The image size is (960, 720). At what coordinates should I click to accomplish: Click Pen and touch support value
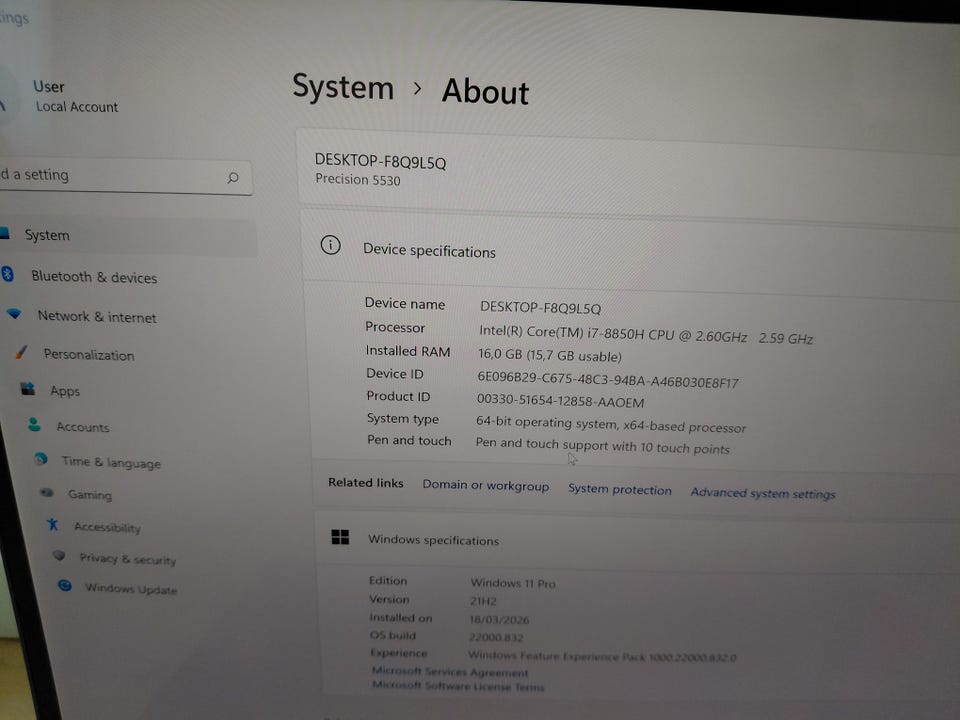[x=602, y=446]
